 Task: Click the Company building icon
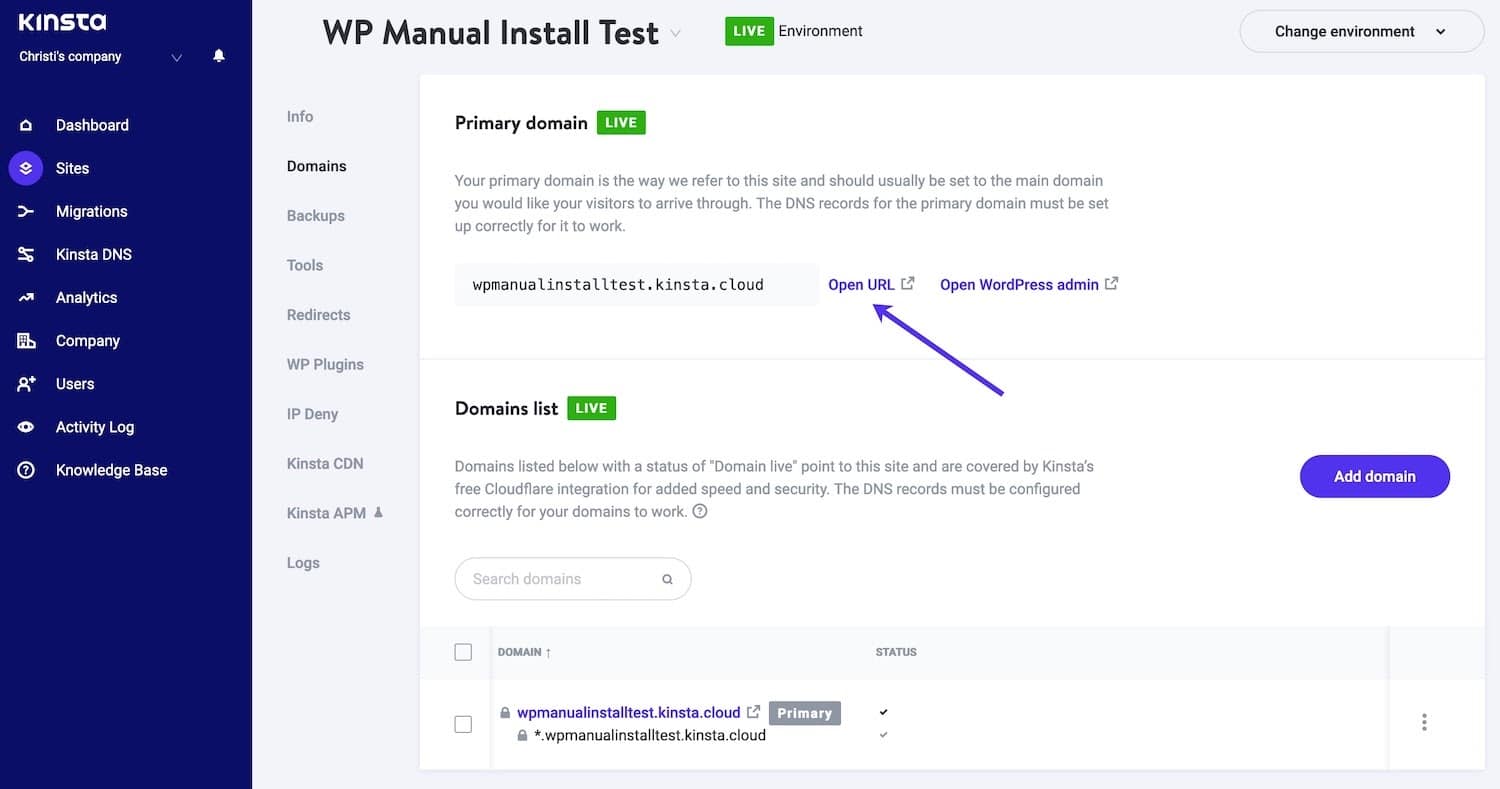[26, 340]
